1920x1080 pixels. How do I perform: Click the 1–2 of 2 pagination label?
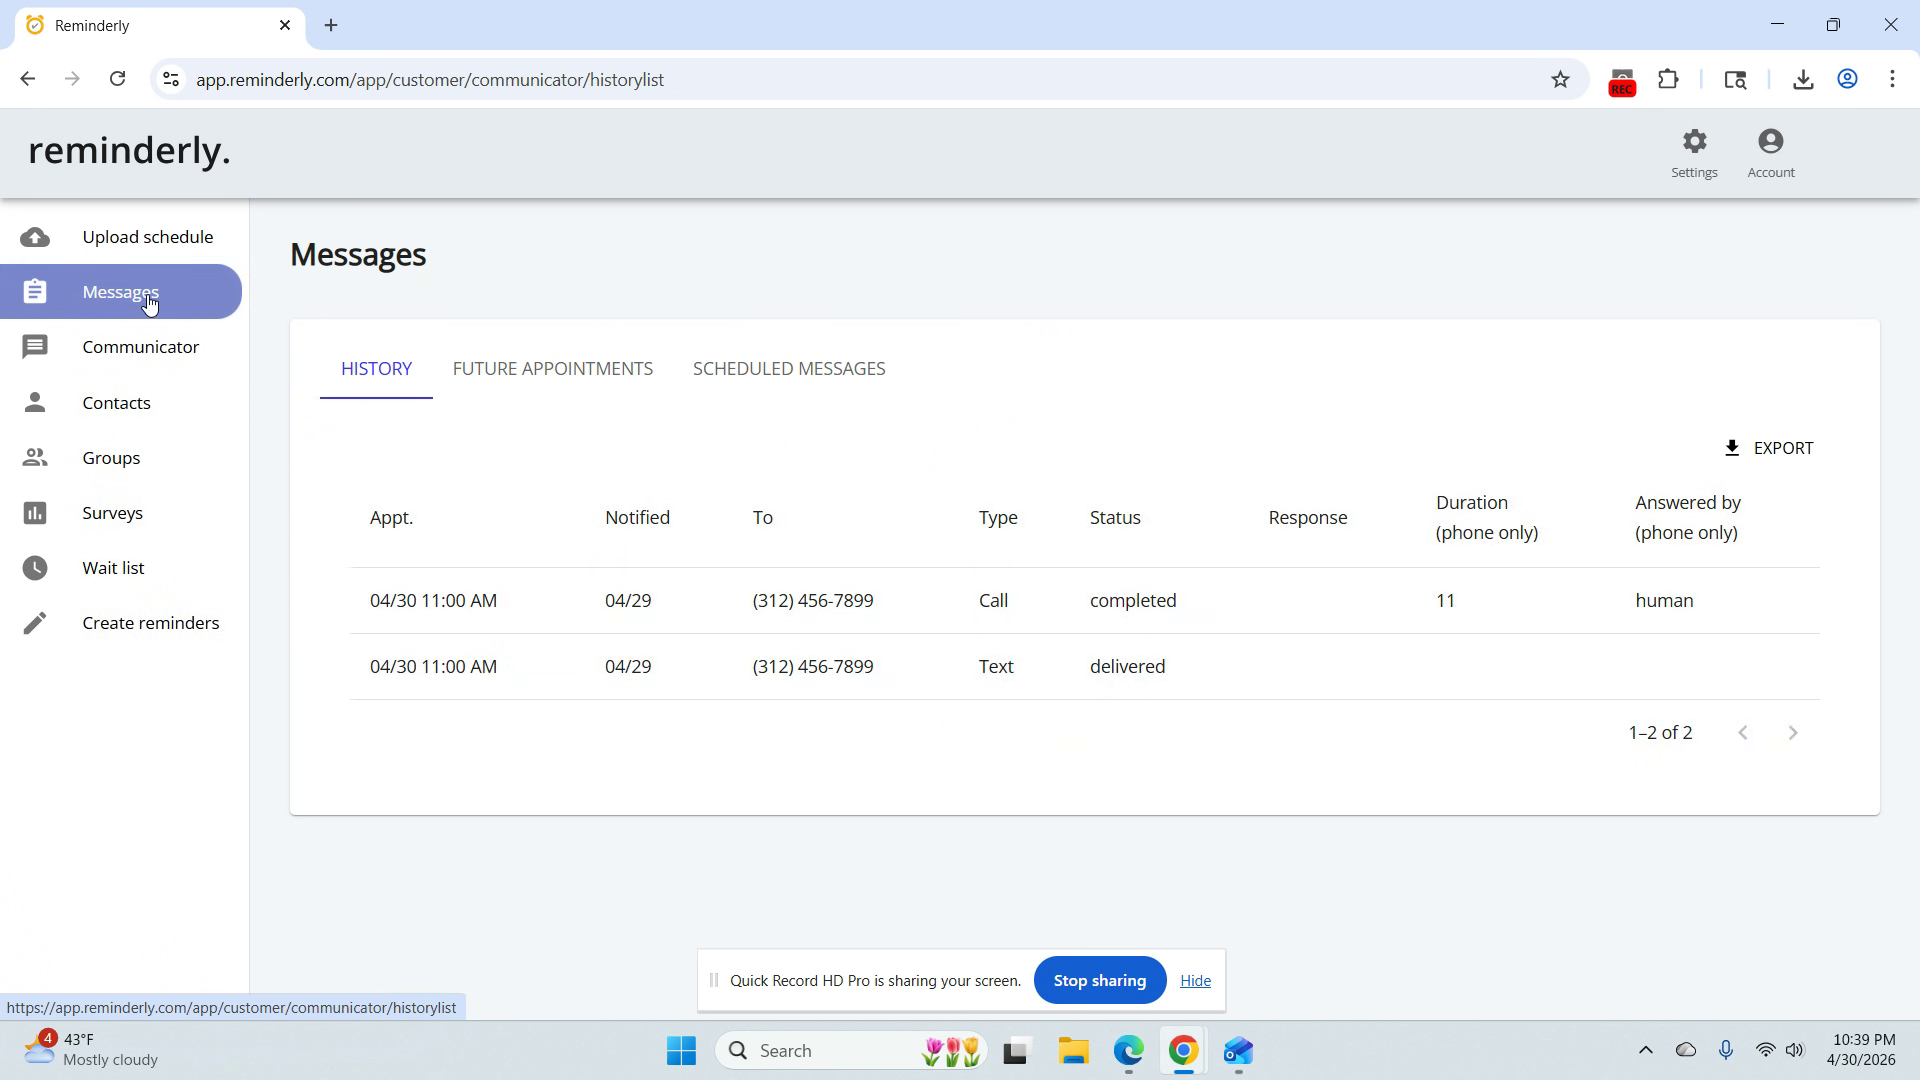[1660, 733]
